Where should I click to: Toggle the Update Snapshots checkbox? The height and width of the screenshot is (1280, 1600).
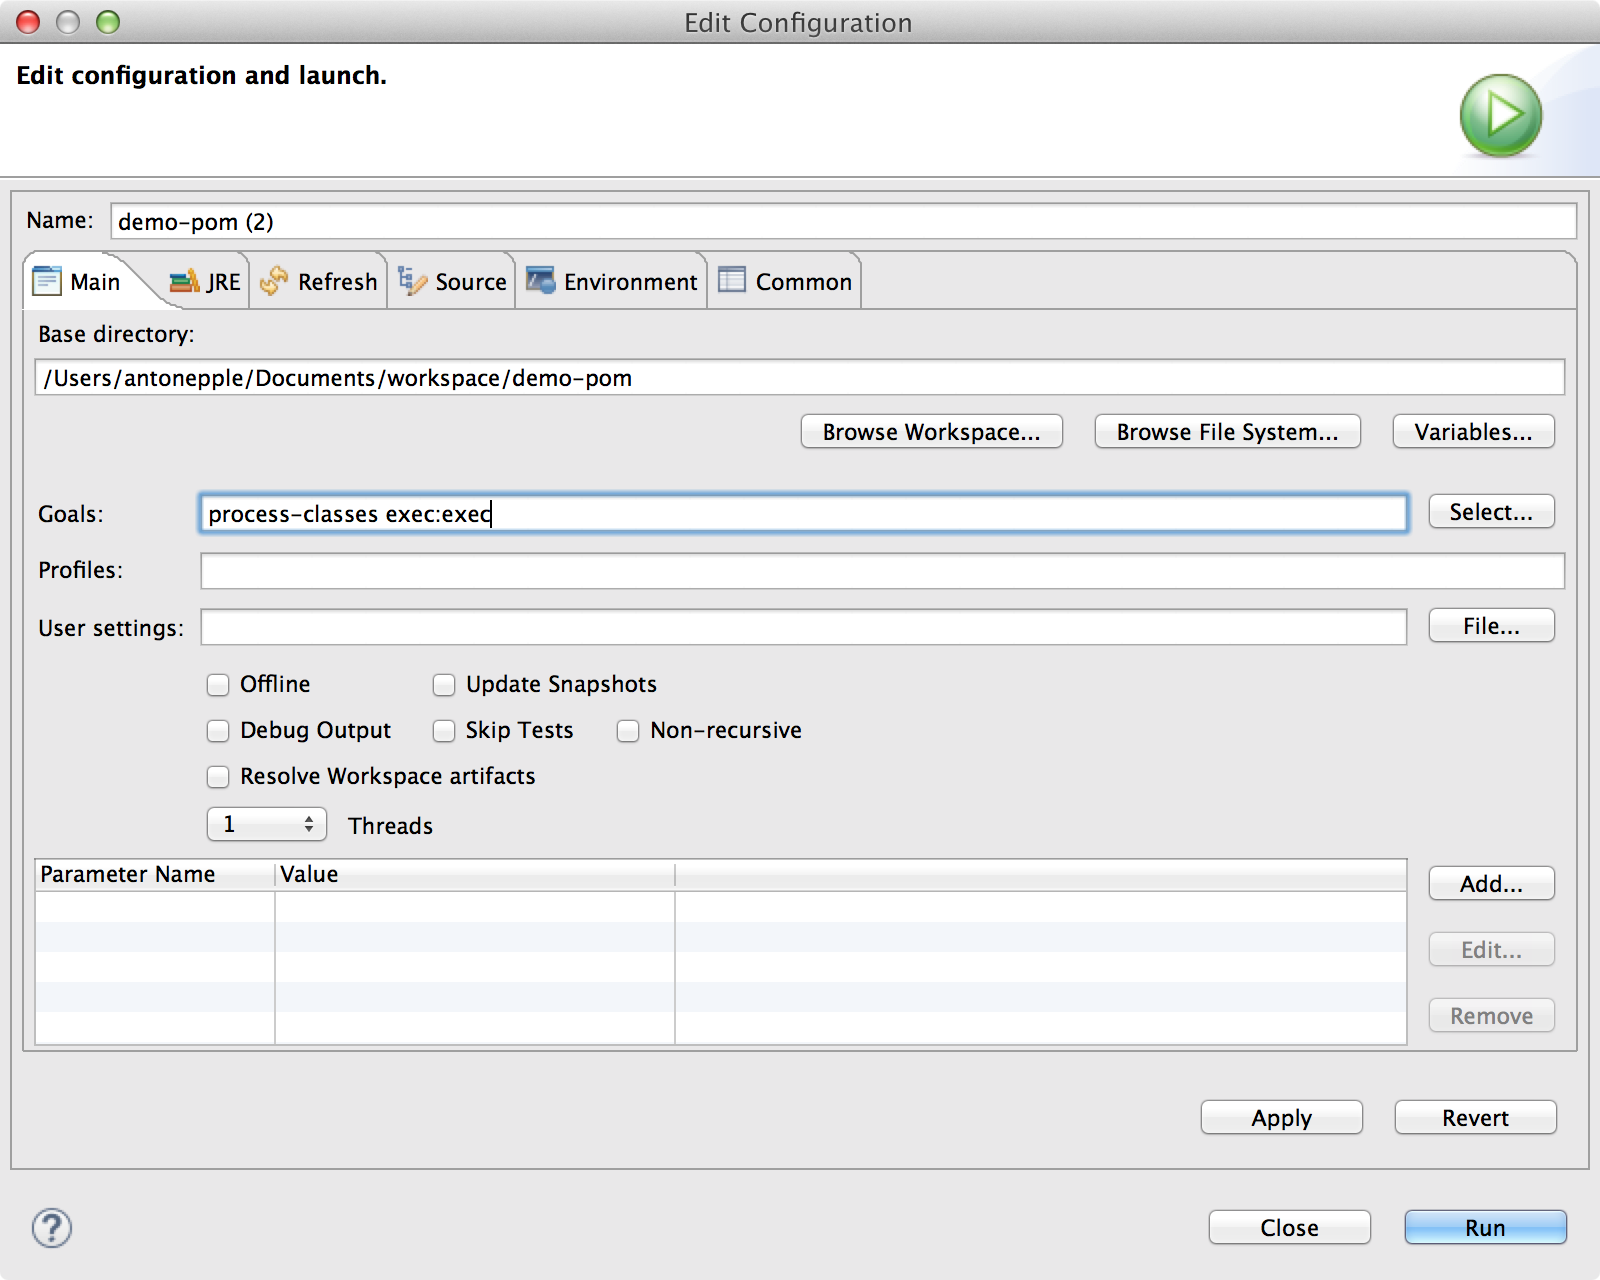click(444, 685)
